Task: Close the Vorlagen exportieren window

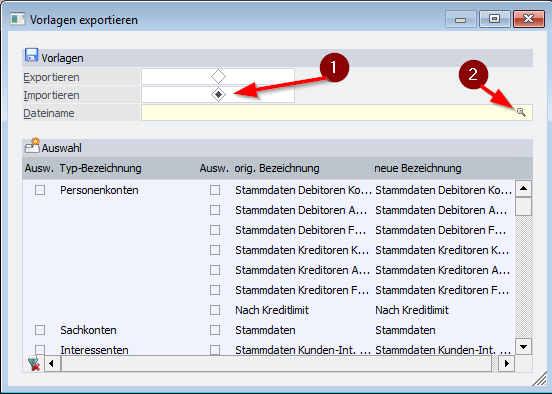Action: 528,19
